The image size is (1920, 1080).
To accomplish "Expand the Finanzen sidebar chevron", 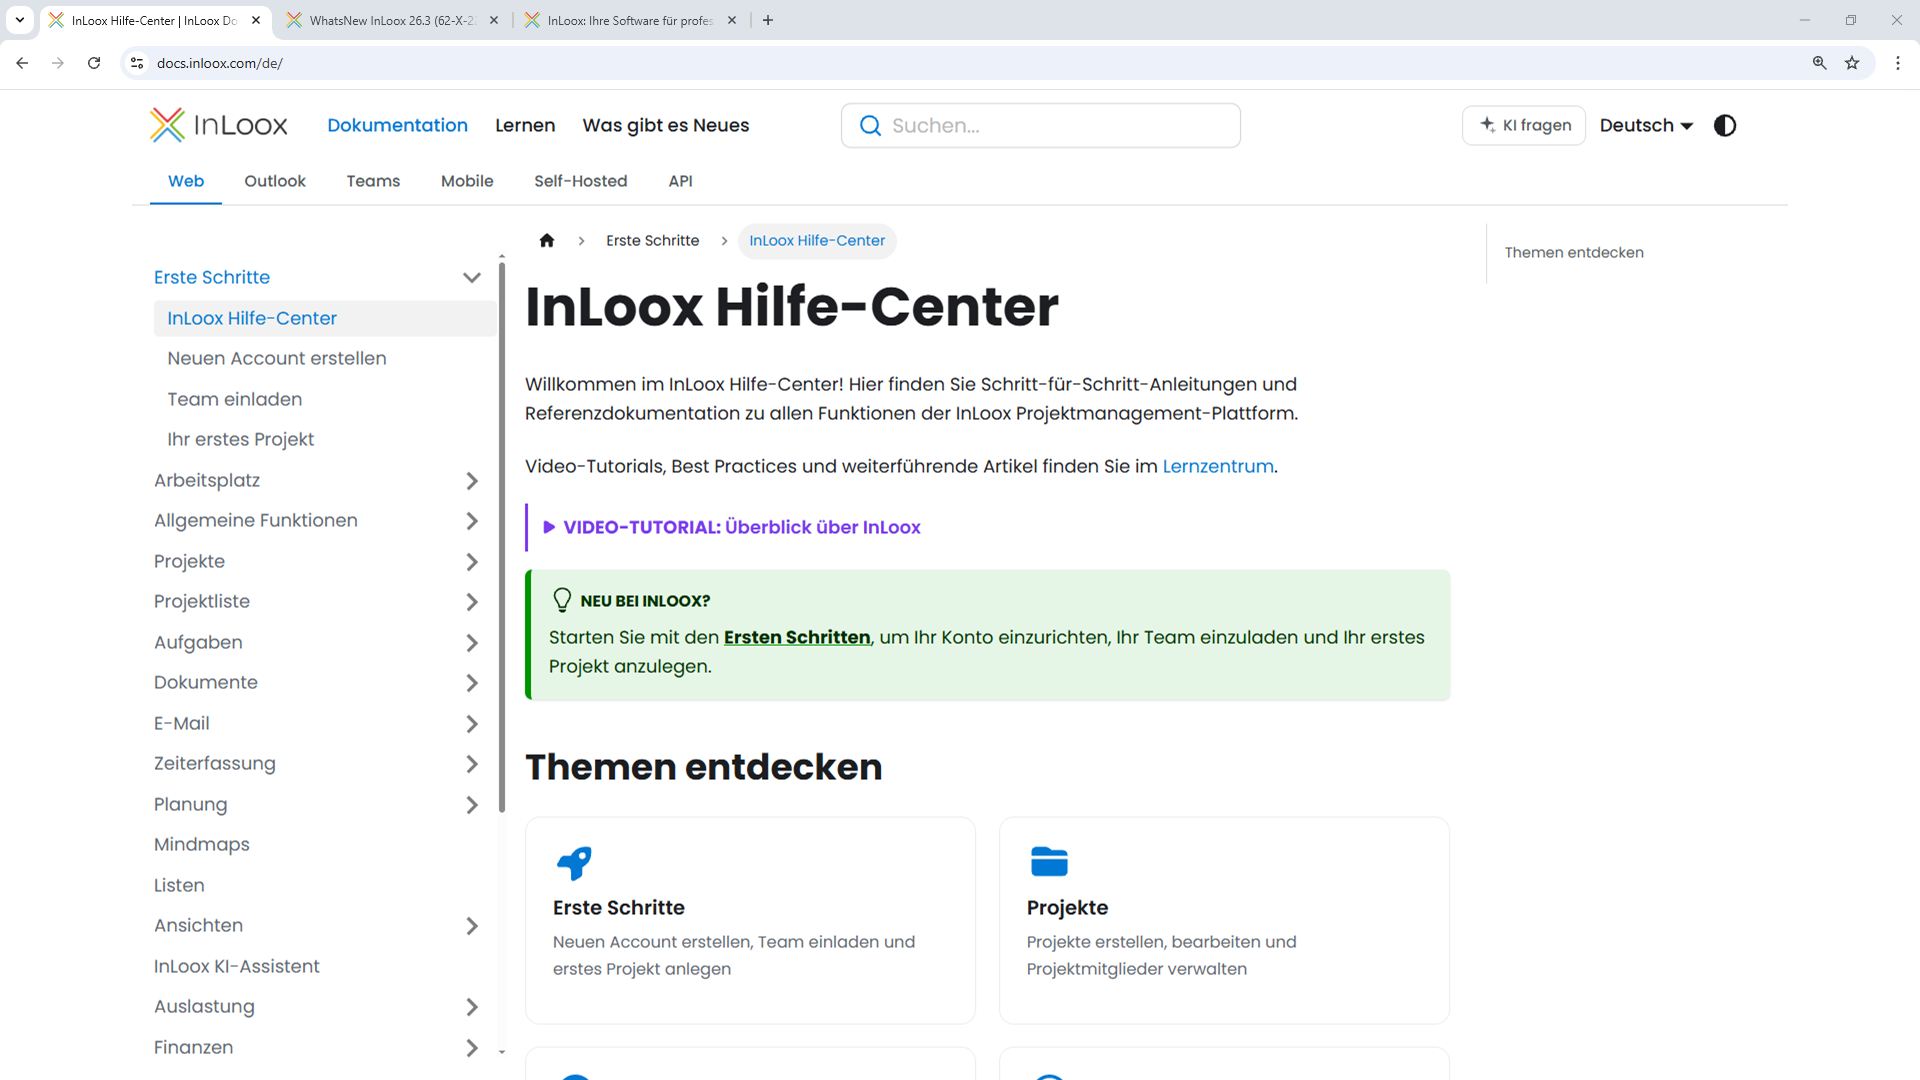I will coord(472,1048).
